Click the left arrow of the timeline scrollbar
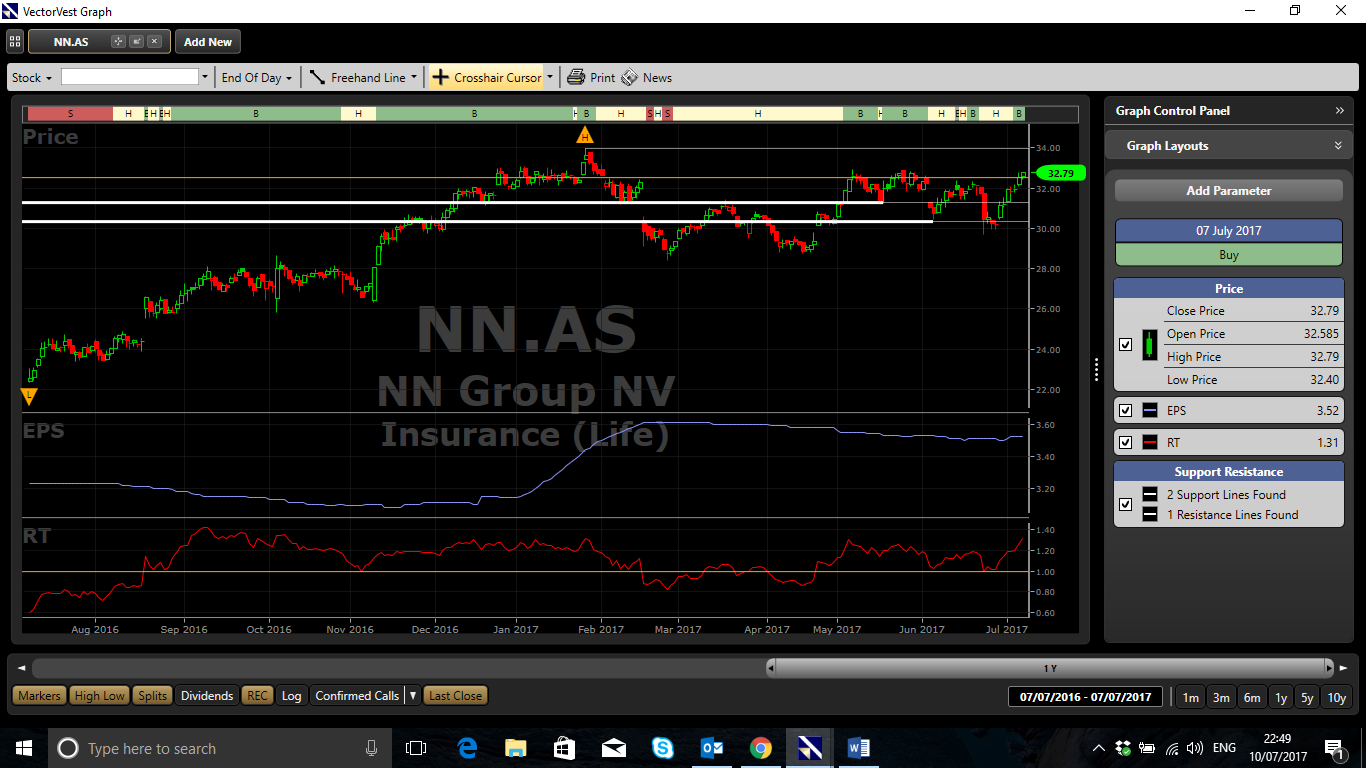Image resolution: width=1366 pixels, height=768 pixels. pyautogui.click(x=22, y=668)
